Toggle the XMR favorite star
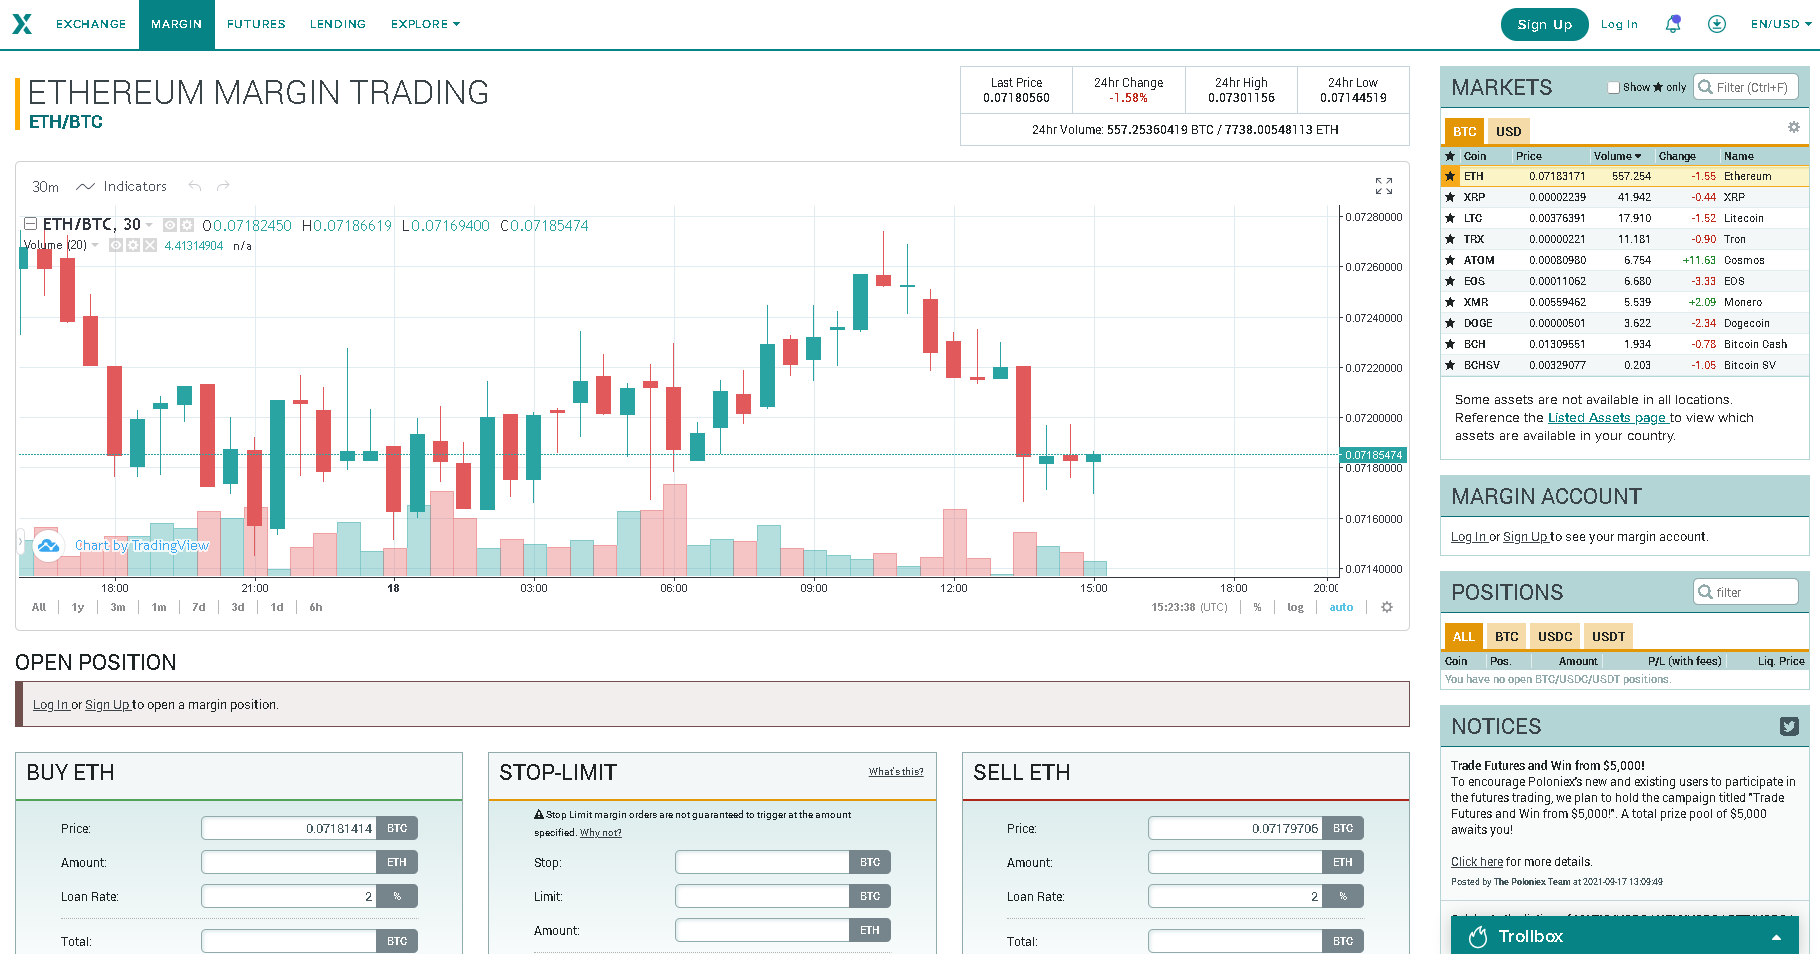 1450,302
